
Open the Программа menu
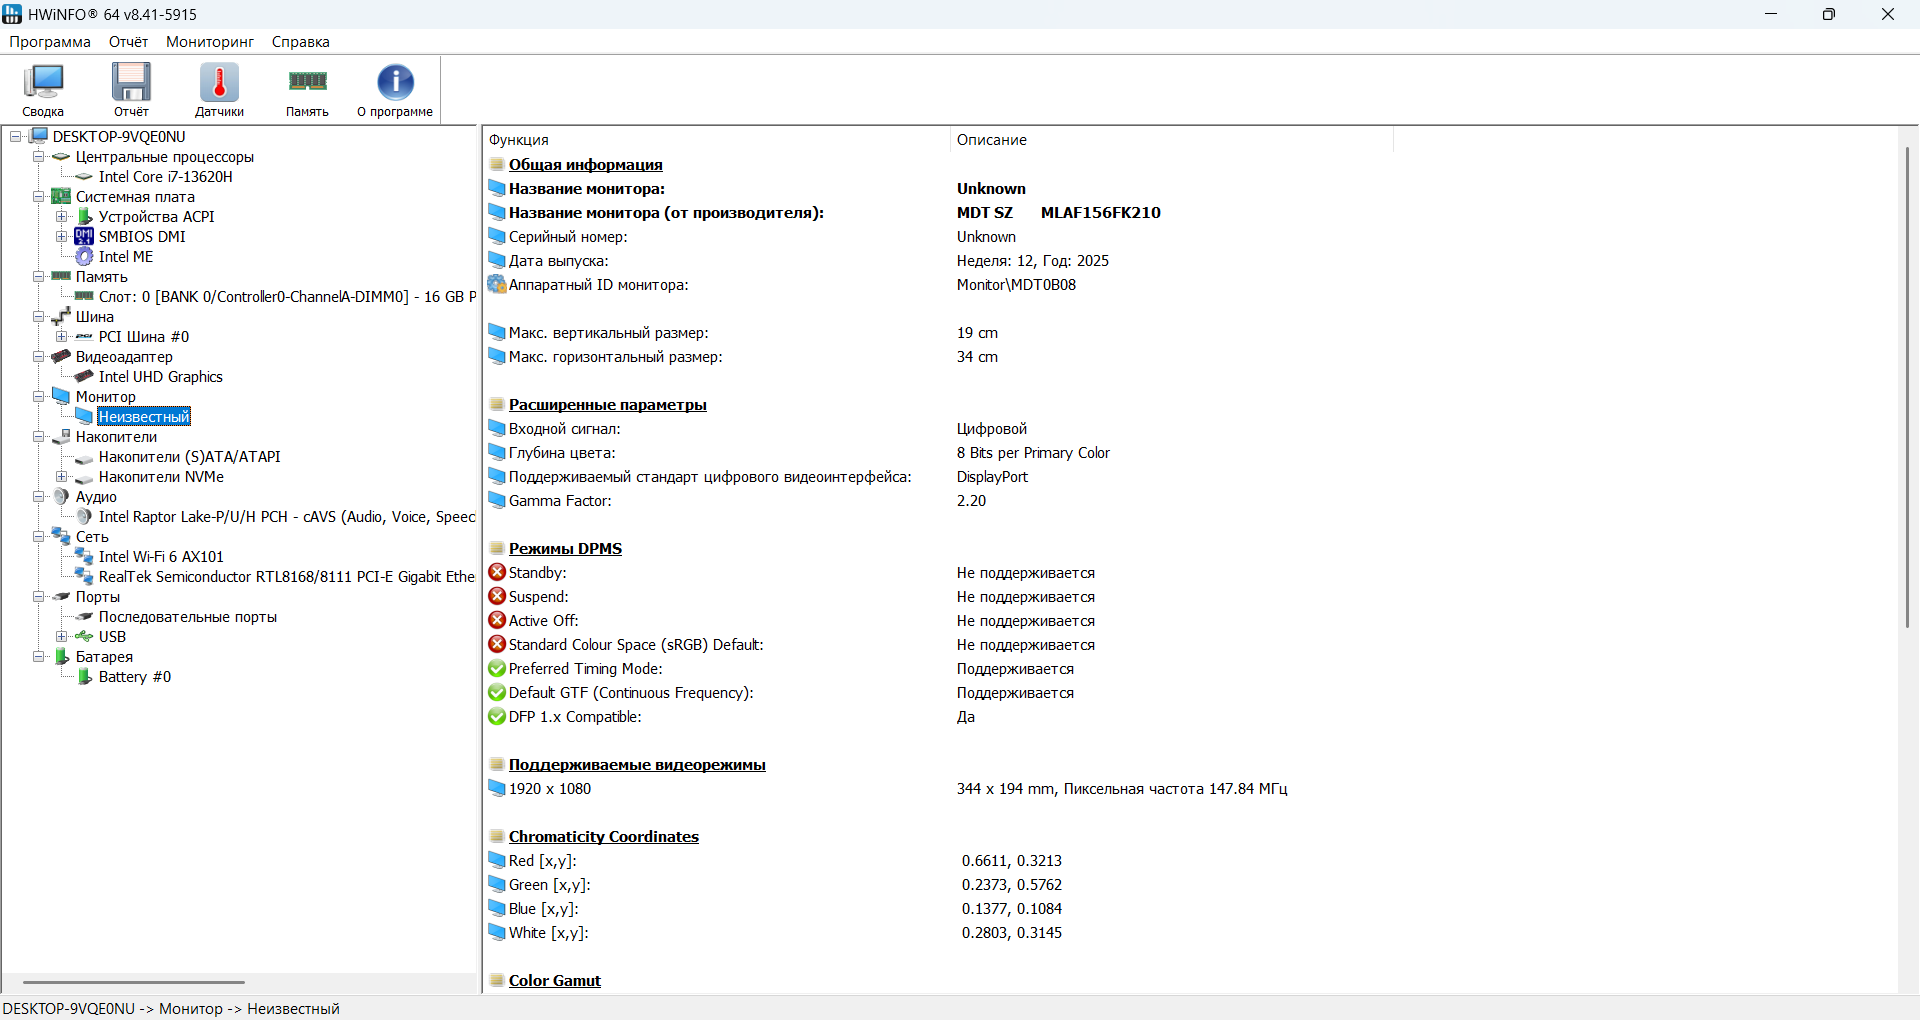click(50, 42)
